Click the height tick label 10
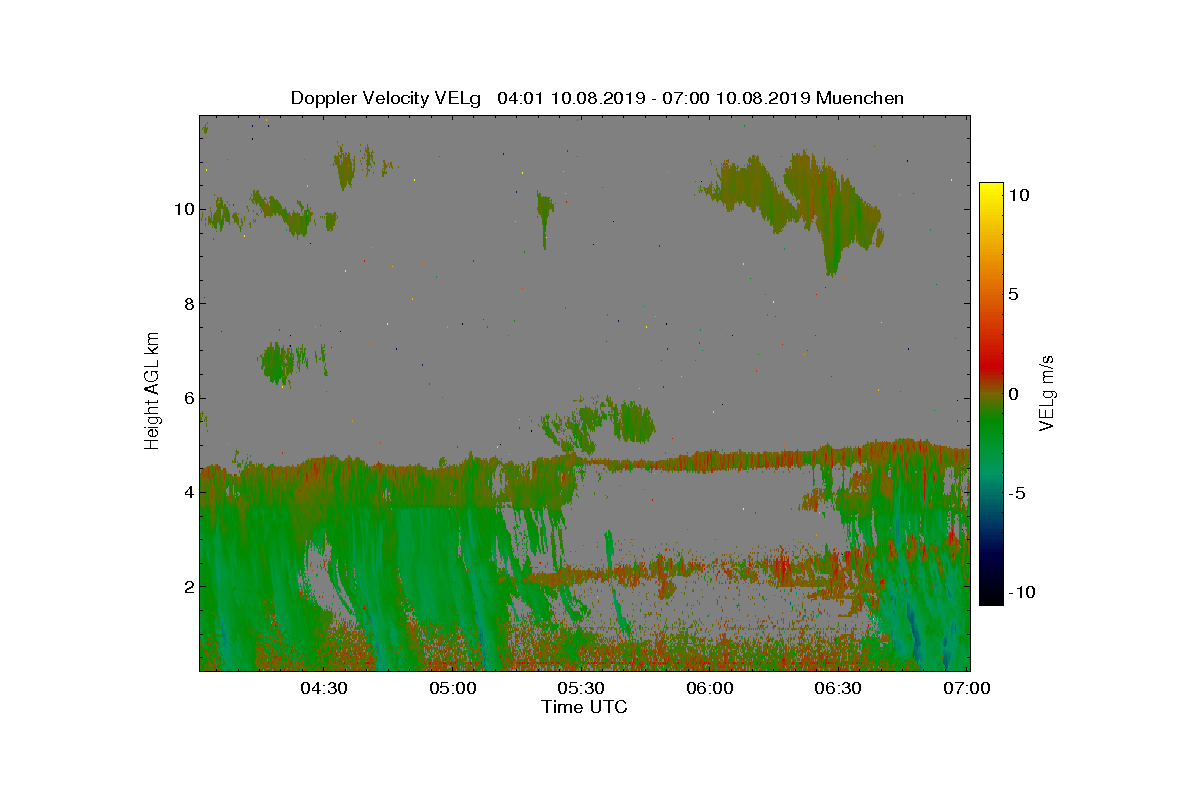The height and width of the screenshot is (800, 1200). click(182, 209)
